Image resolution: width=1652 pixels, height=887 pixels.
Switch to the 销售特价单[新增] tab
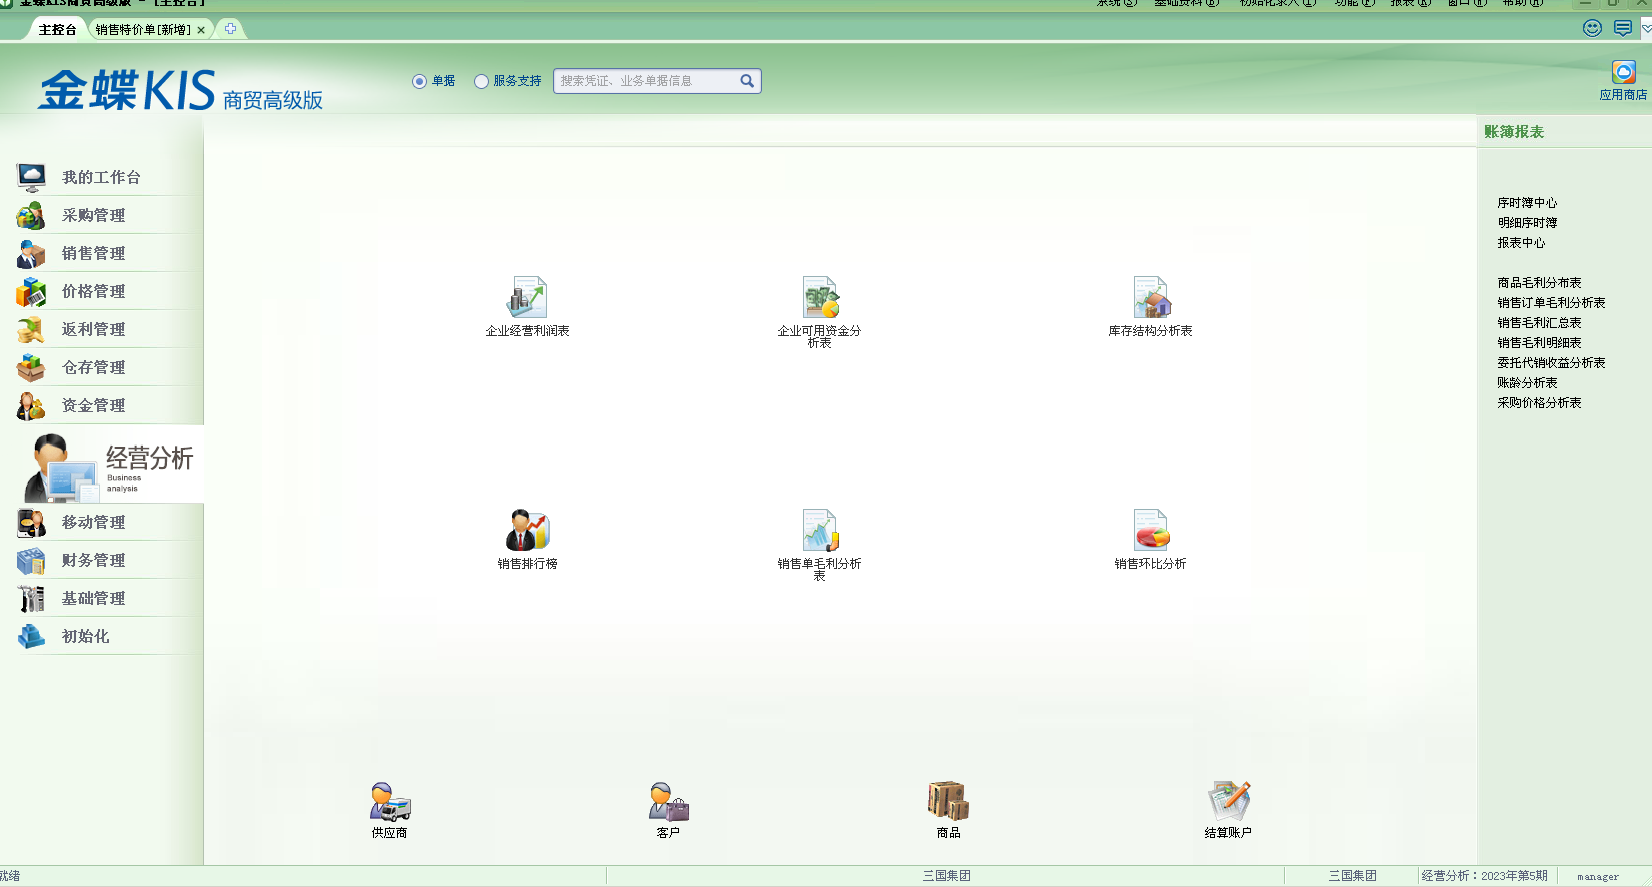tap(143, 30)
